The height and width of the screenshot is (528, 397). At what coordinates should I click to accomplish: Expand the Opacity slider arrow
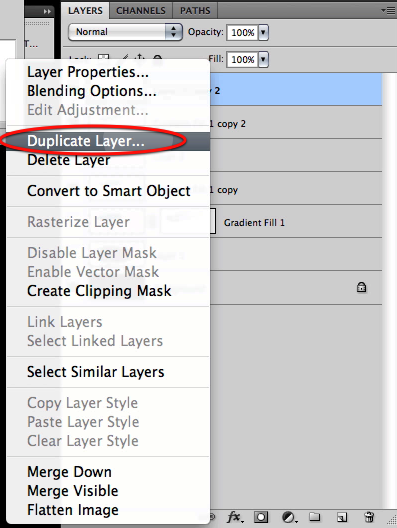pyautogui.click(x=263, y=32)
